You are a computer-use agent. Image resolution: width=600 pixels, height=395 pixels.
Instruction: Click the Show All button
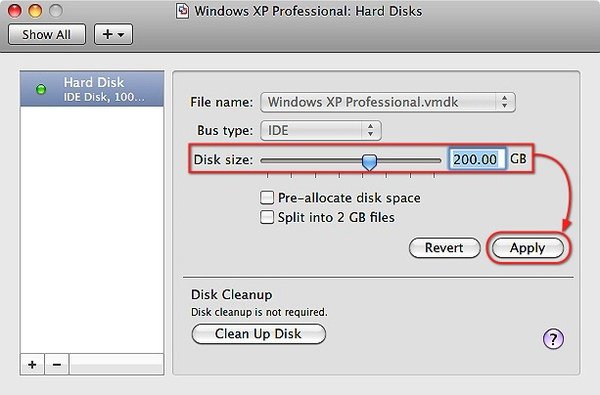pyautogui.click(x=47, y=34)
